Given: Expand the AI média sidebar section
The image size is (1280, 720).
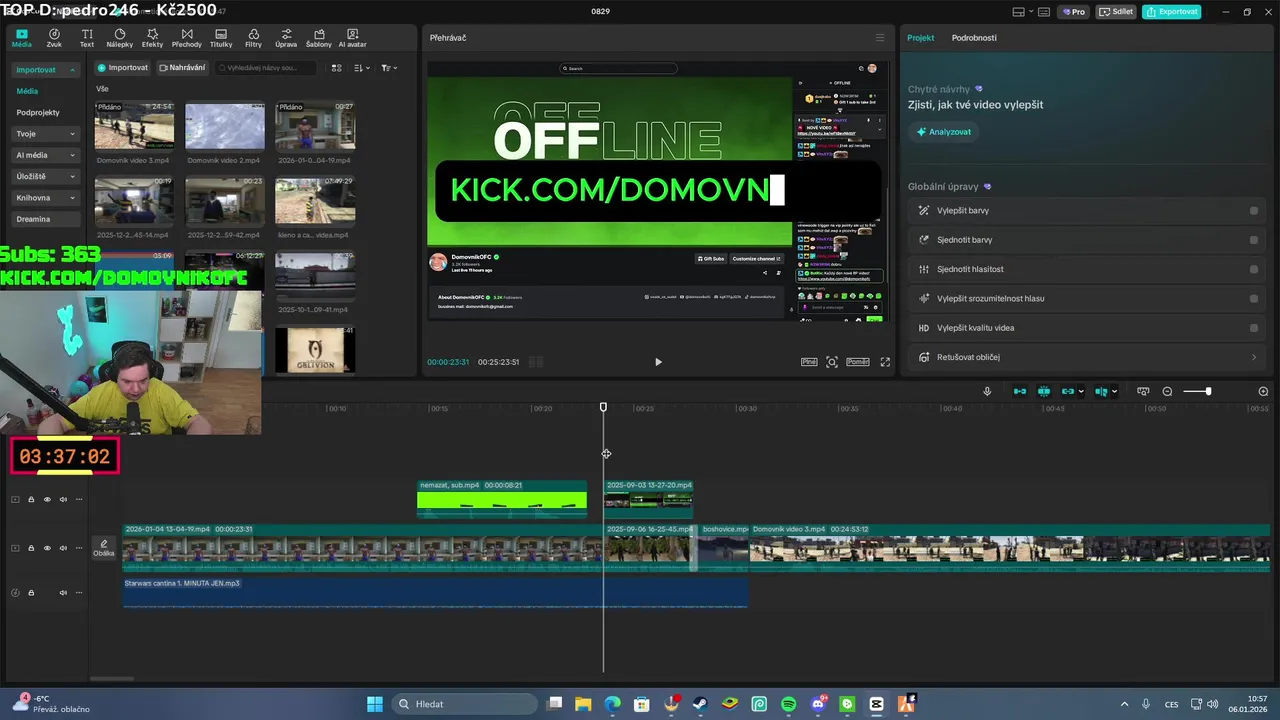Looking at the screenshot, I should [x=46, y=155].
